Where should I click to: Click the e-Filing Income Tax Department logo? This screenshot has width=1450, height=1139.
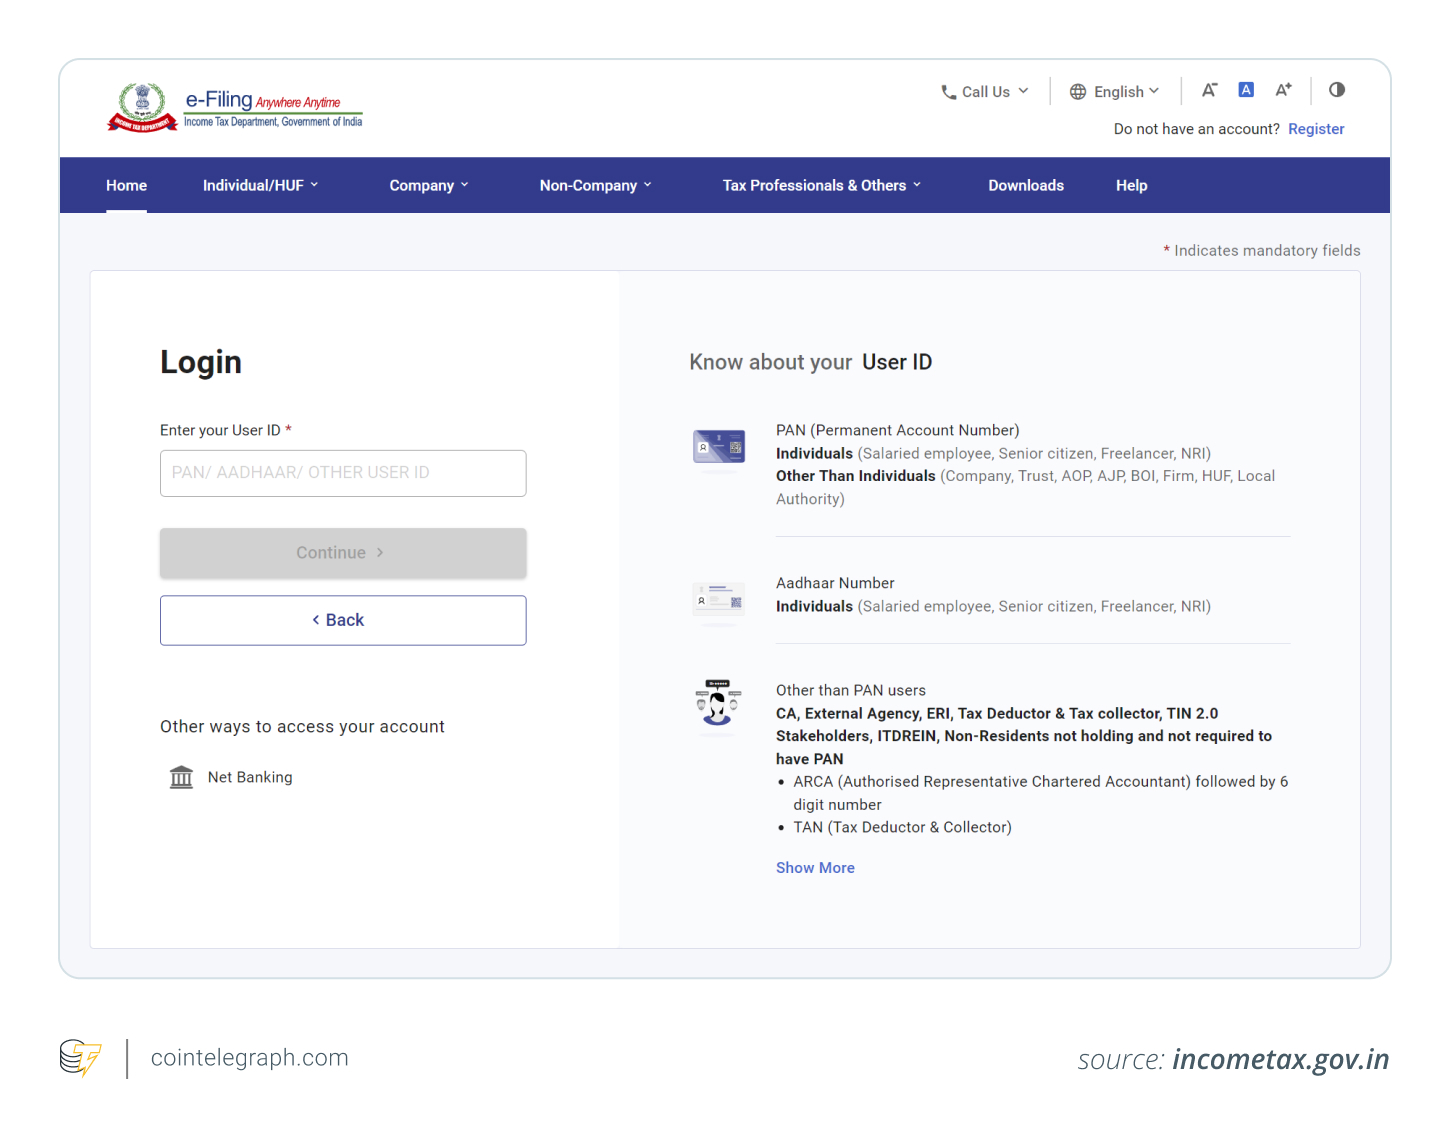[235, 108]
